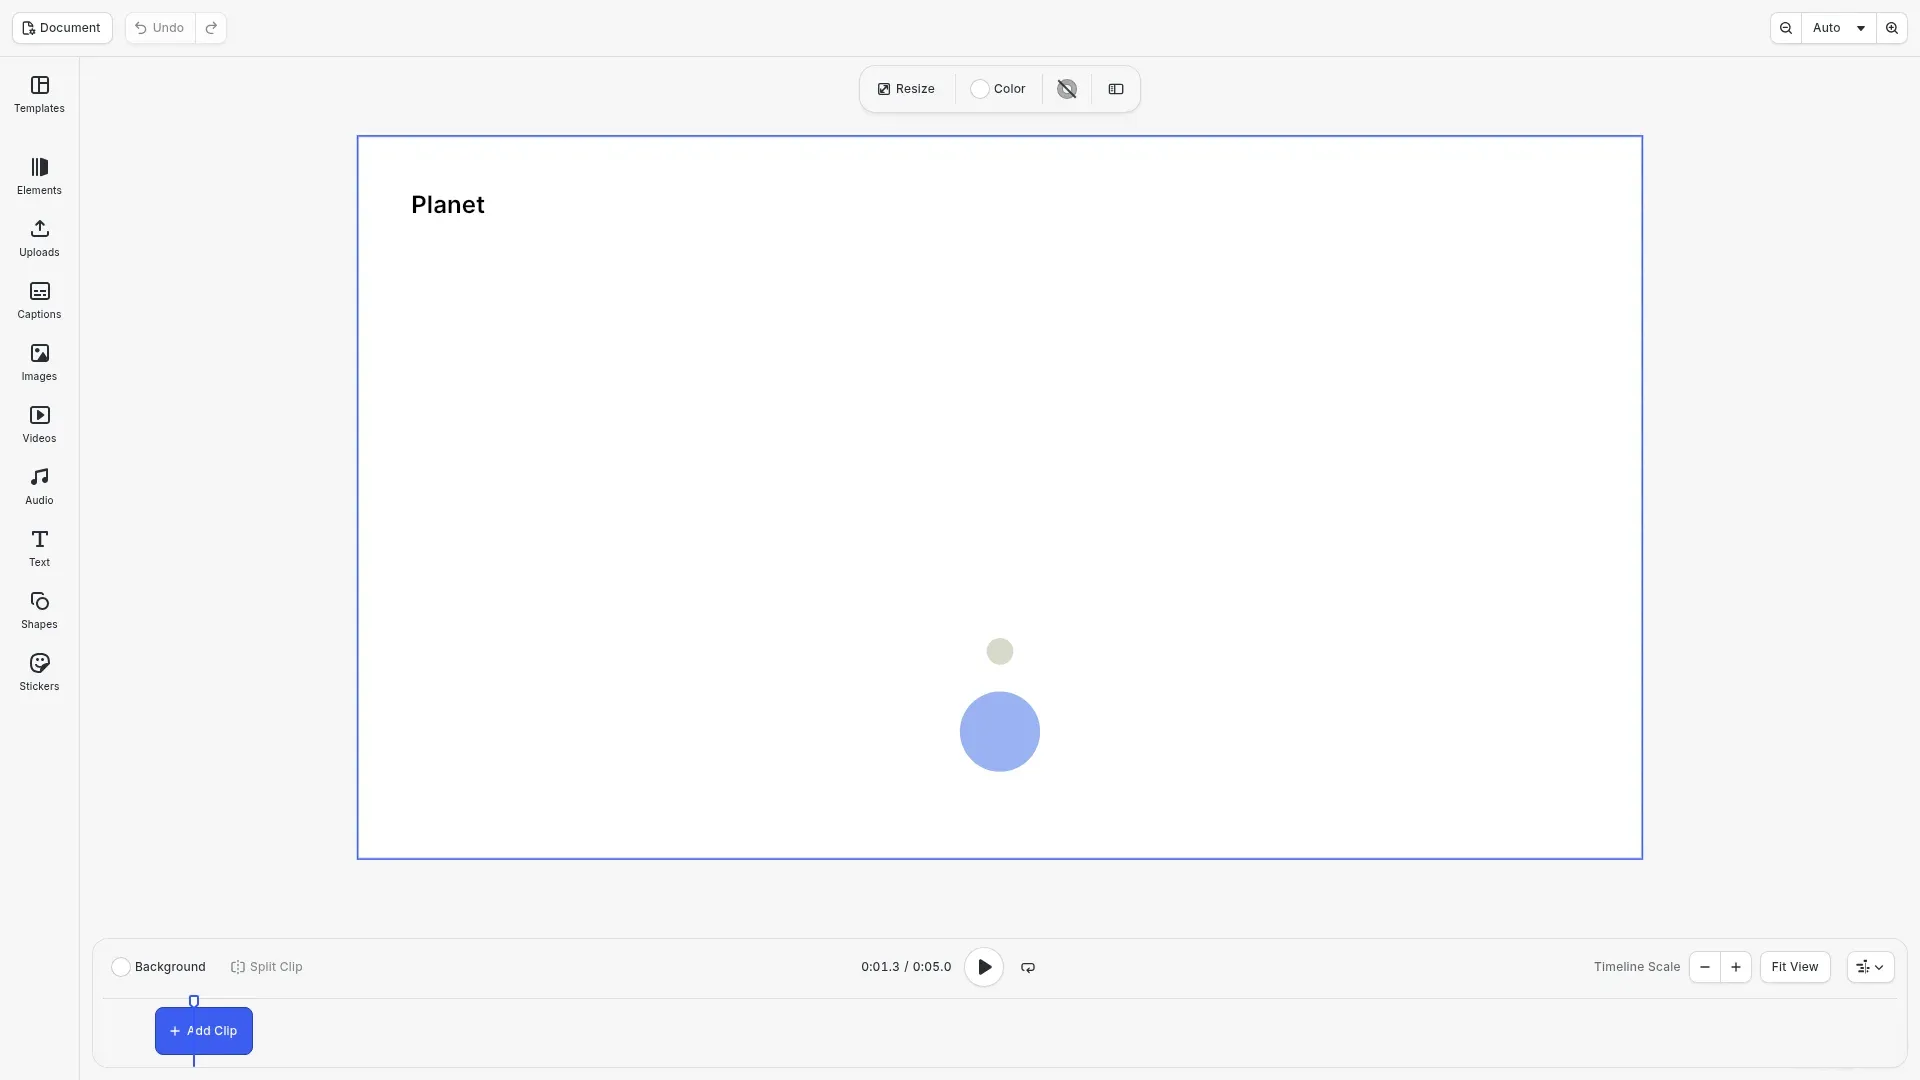
Task: Open the Elements panel
Action: coord(39,177)
